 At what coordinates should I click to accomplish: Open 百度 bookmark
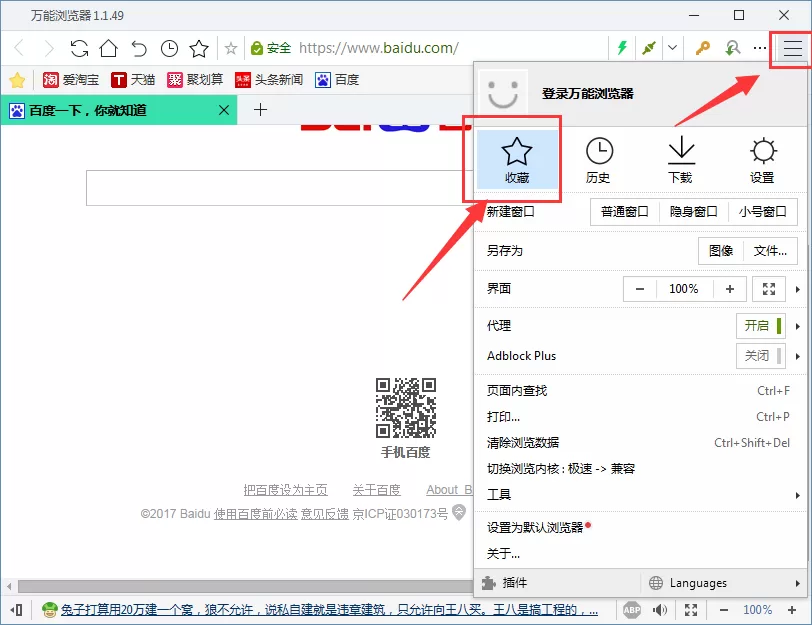[x=337, y=80]
